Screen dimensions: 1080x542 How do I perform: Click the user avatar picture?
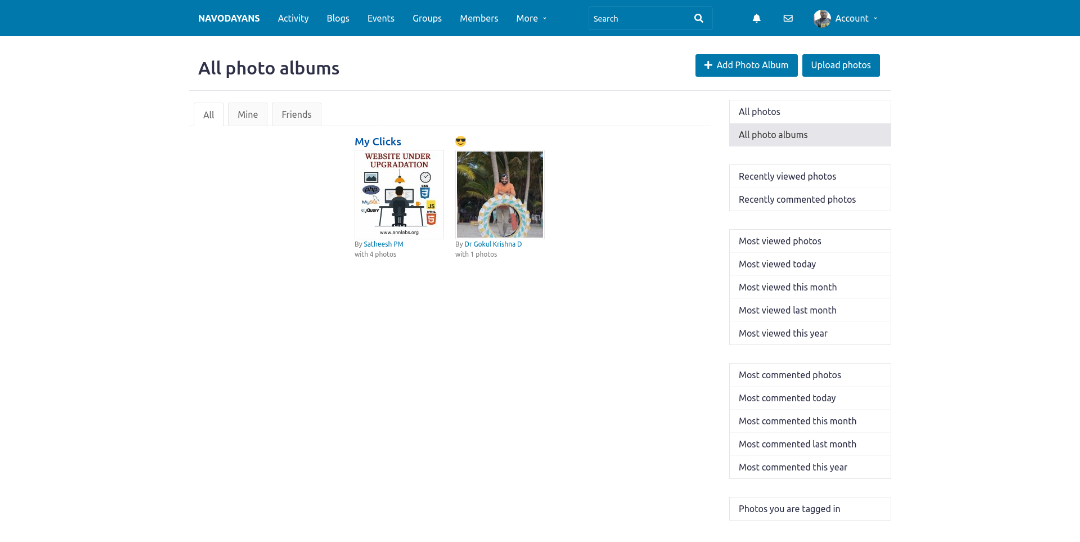(822, 18)
